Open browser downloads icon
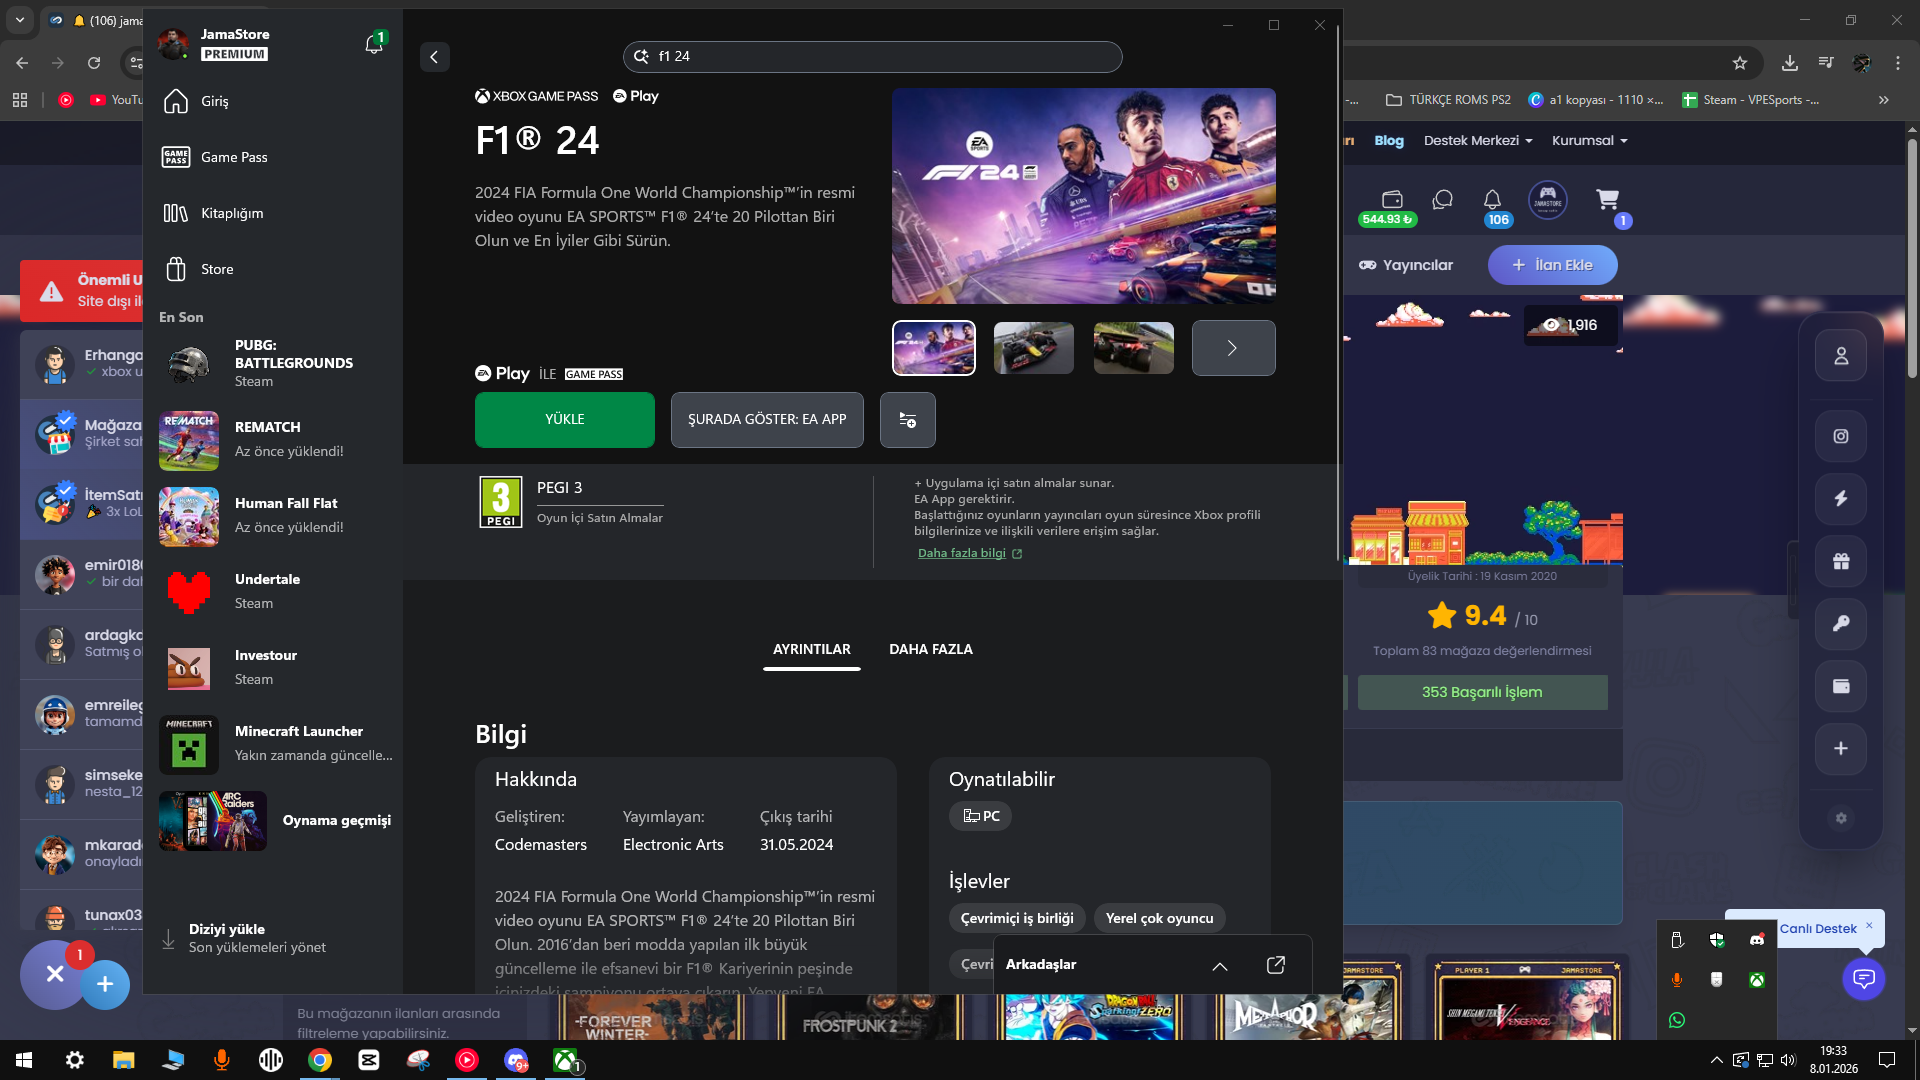 pyautogui.click(x=1790, y=63)
